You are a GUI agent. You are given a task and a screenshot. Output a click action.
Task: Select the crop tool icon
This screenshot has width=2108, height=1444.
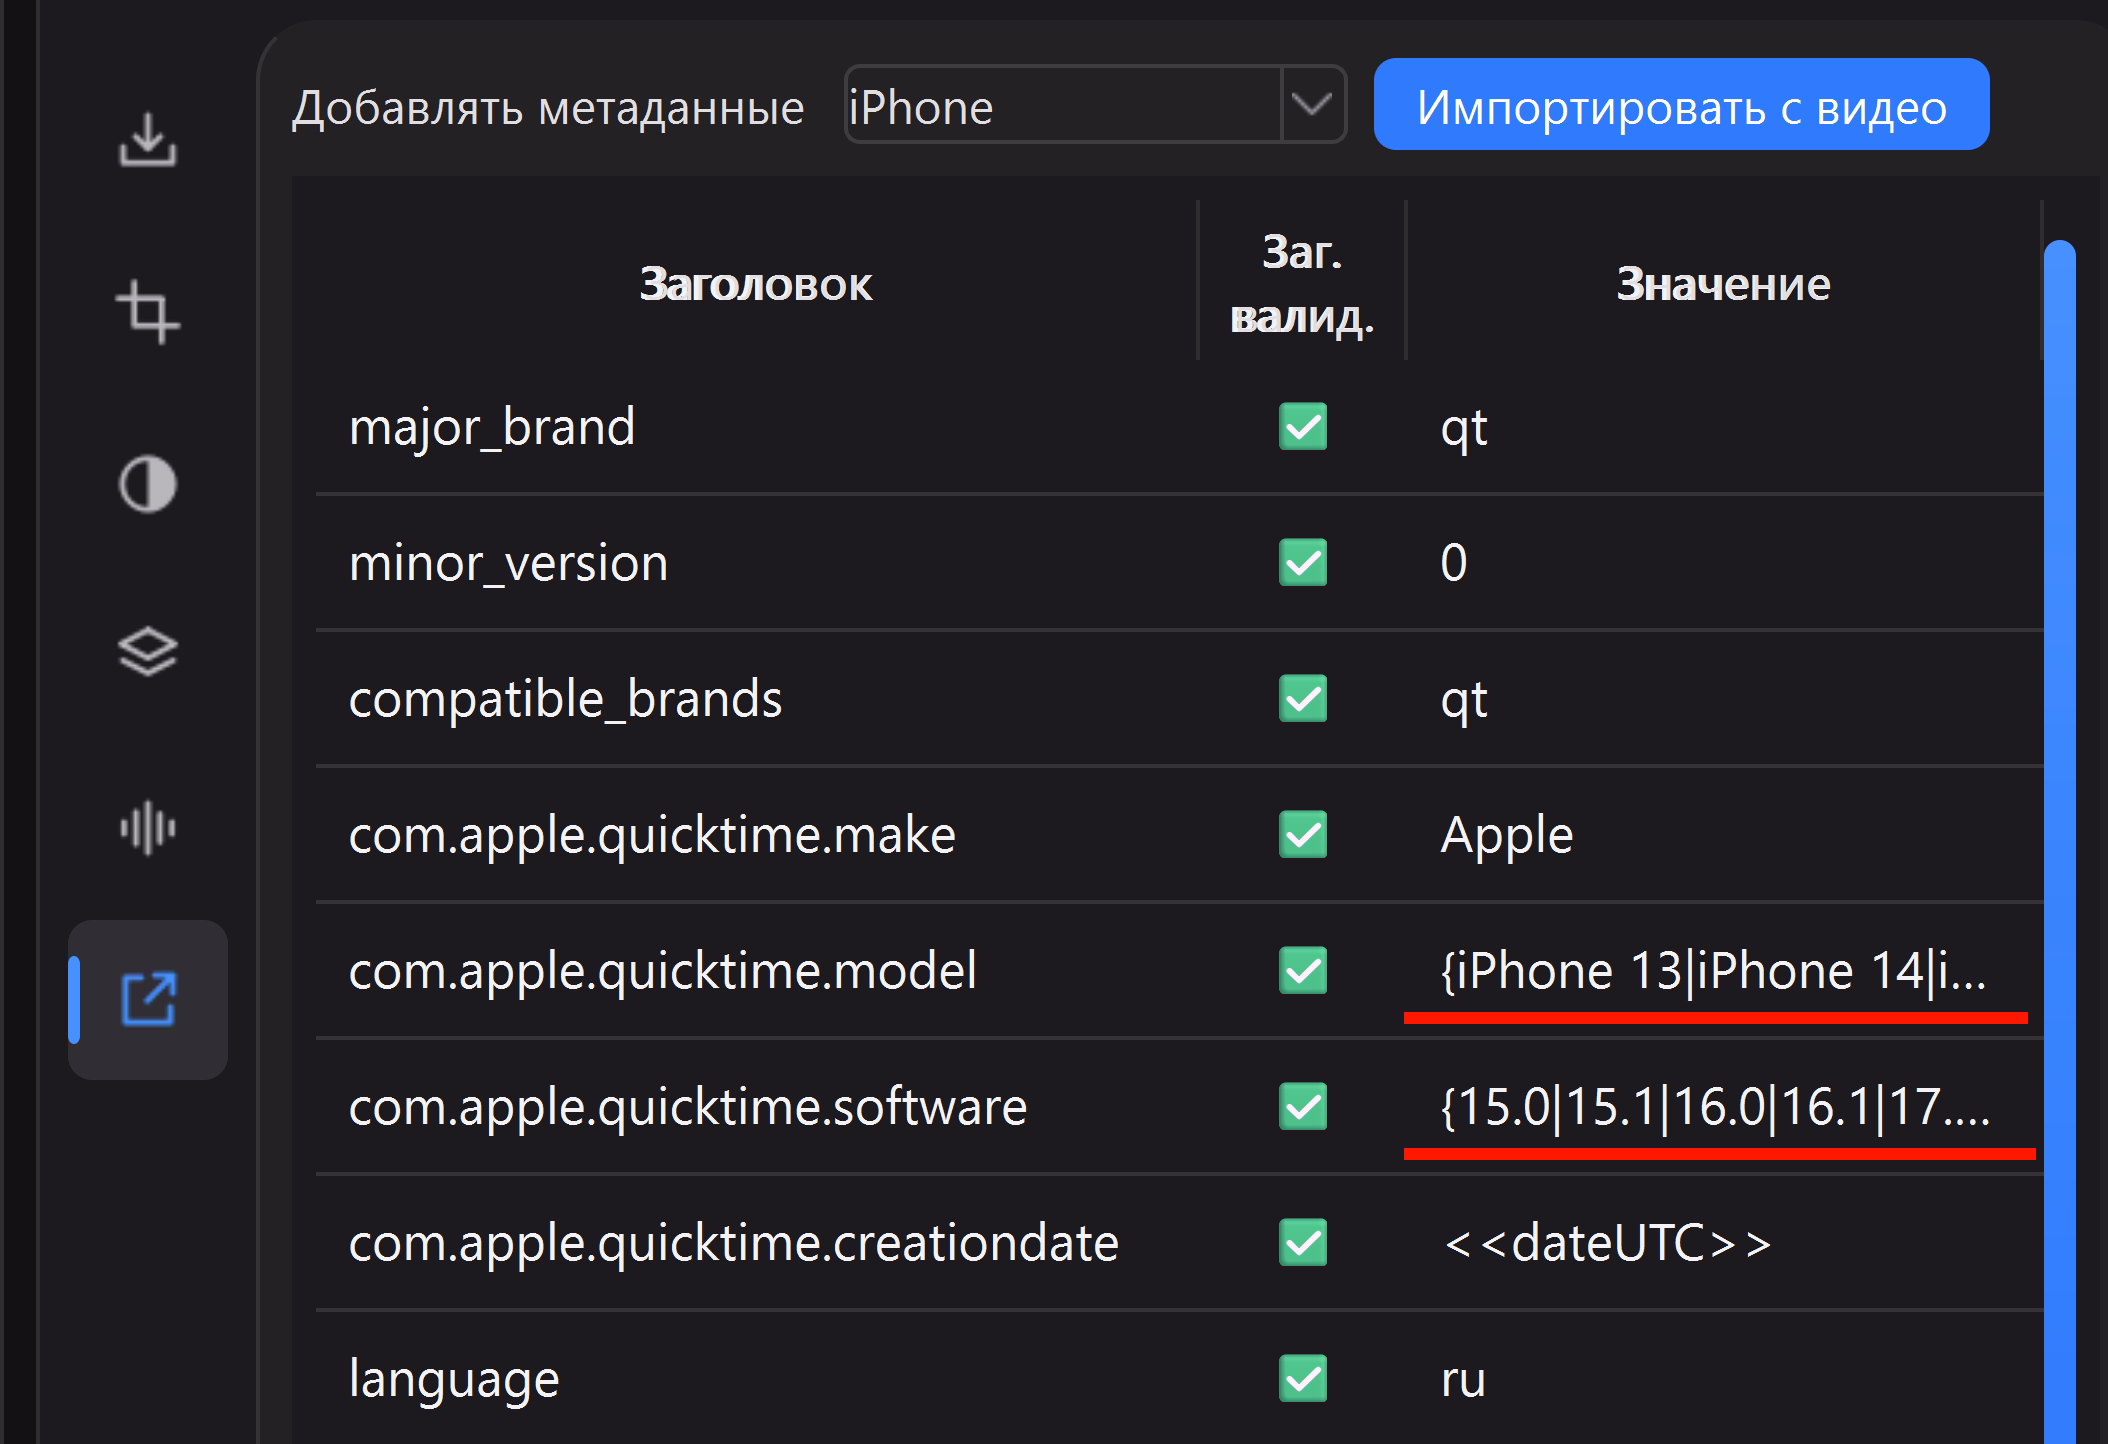tap(148, 311)
